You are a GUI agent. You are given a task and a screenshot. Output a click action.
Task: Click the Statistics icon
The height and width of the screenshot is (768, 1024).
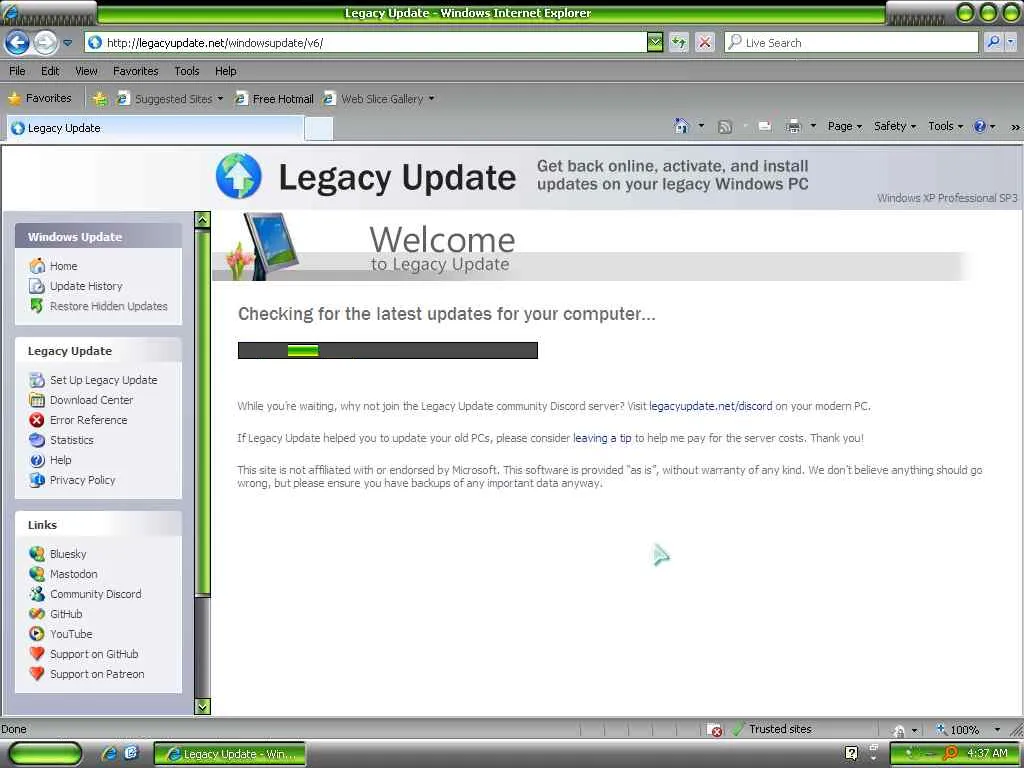[37, 440]
